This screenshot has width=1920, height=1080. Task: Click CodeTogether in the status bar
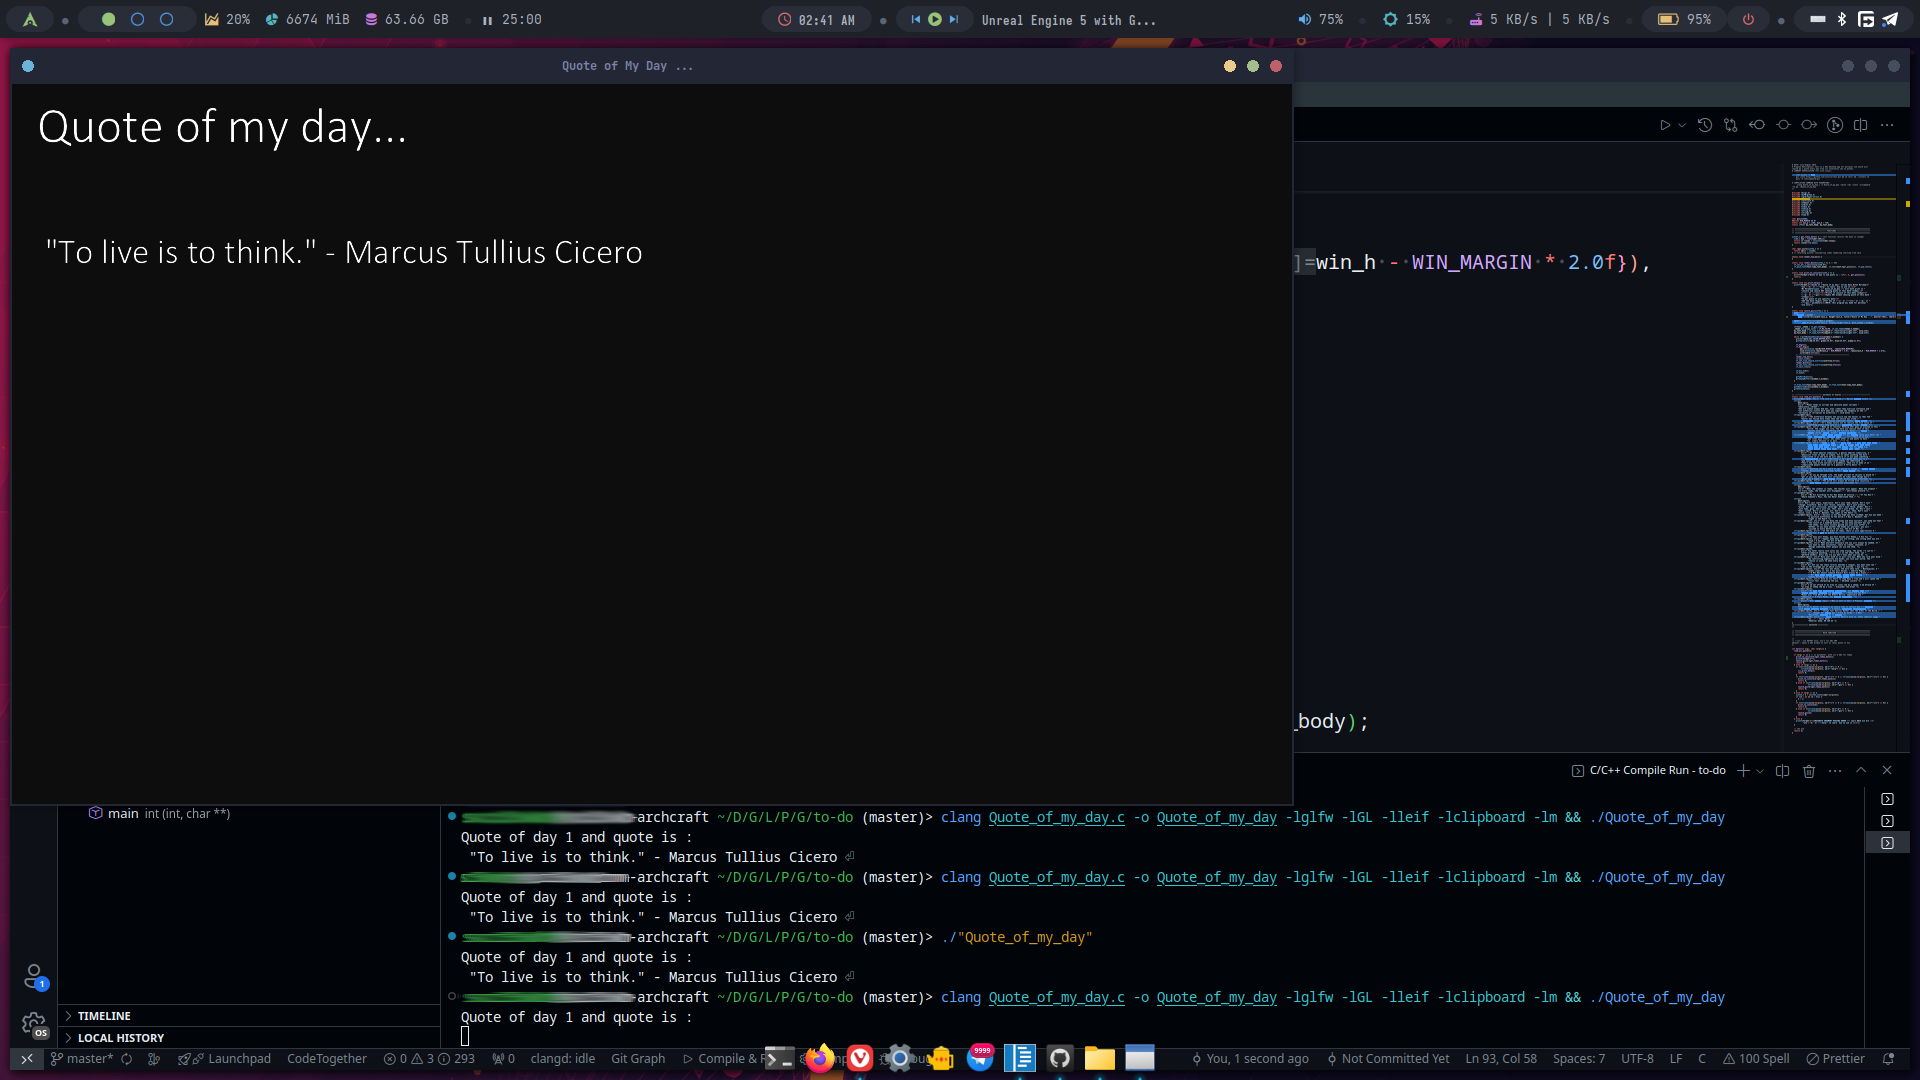tap(327, 1058)
